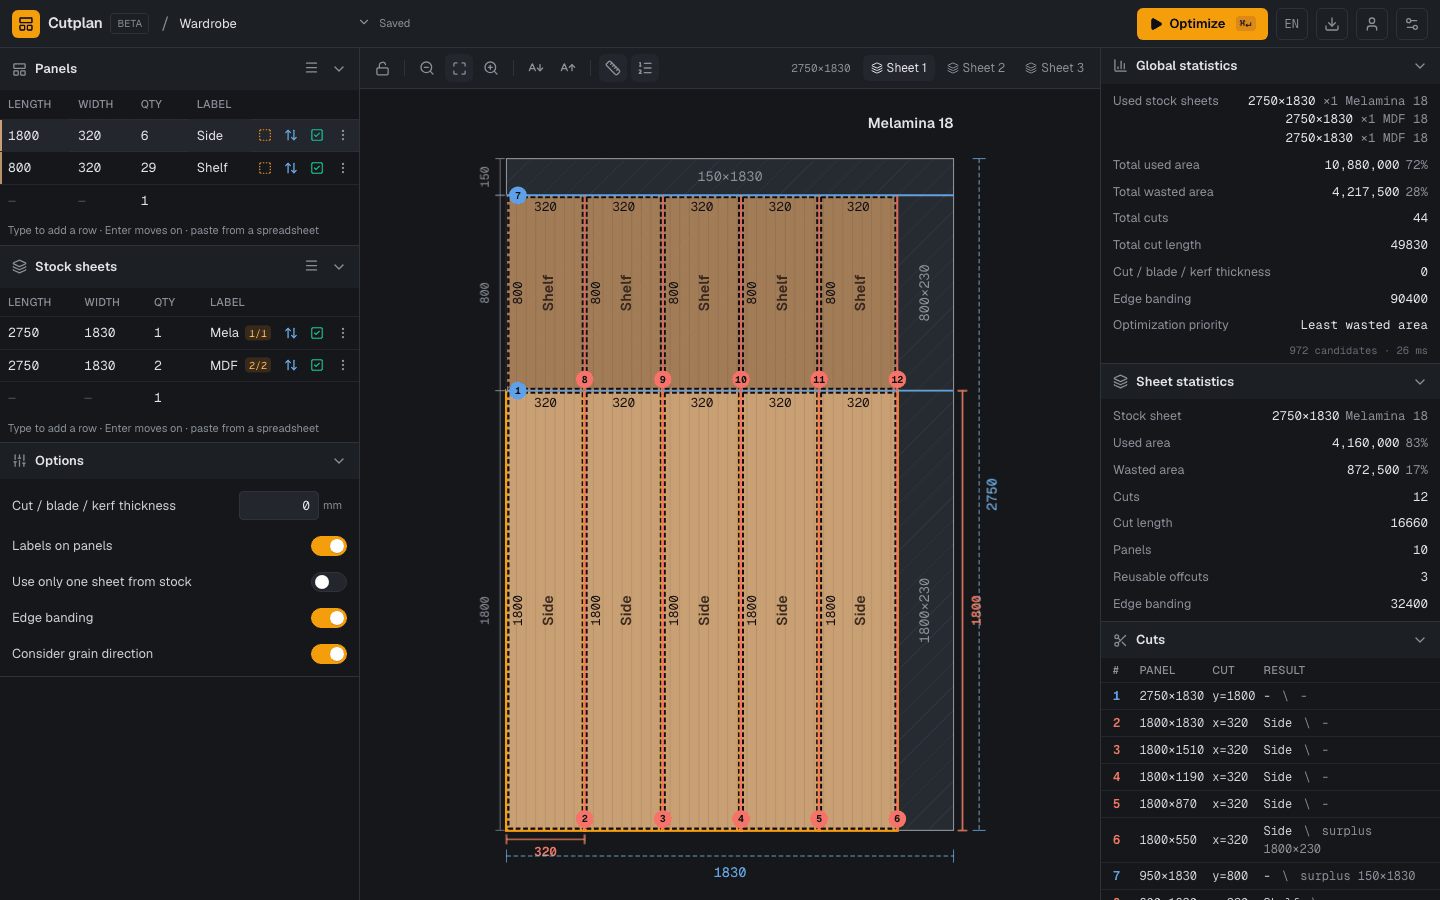The width and height of the screenshot is (1440, 900).
Task: Run the Optimize button
Action: click(1202, 24)
